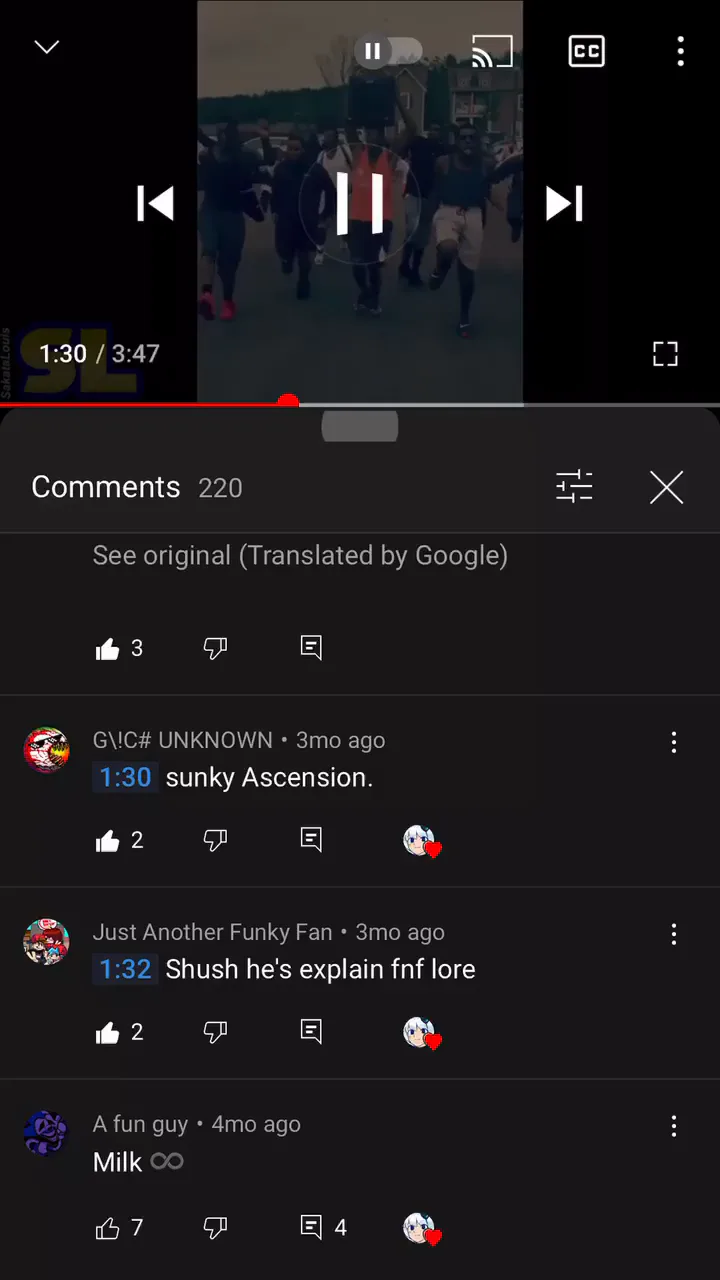
Task: Close the Comments panel
Action: [x=666, y=487]
